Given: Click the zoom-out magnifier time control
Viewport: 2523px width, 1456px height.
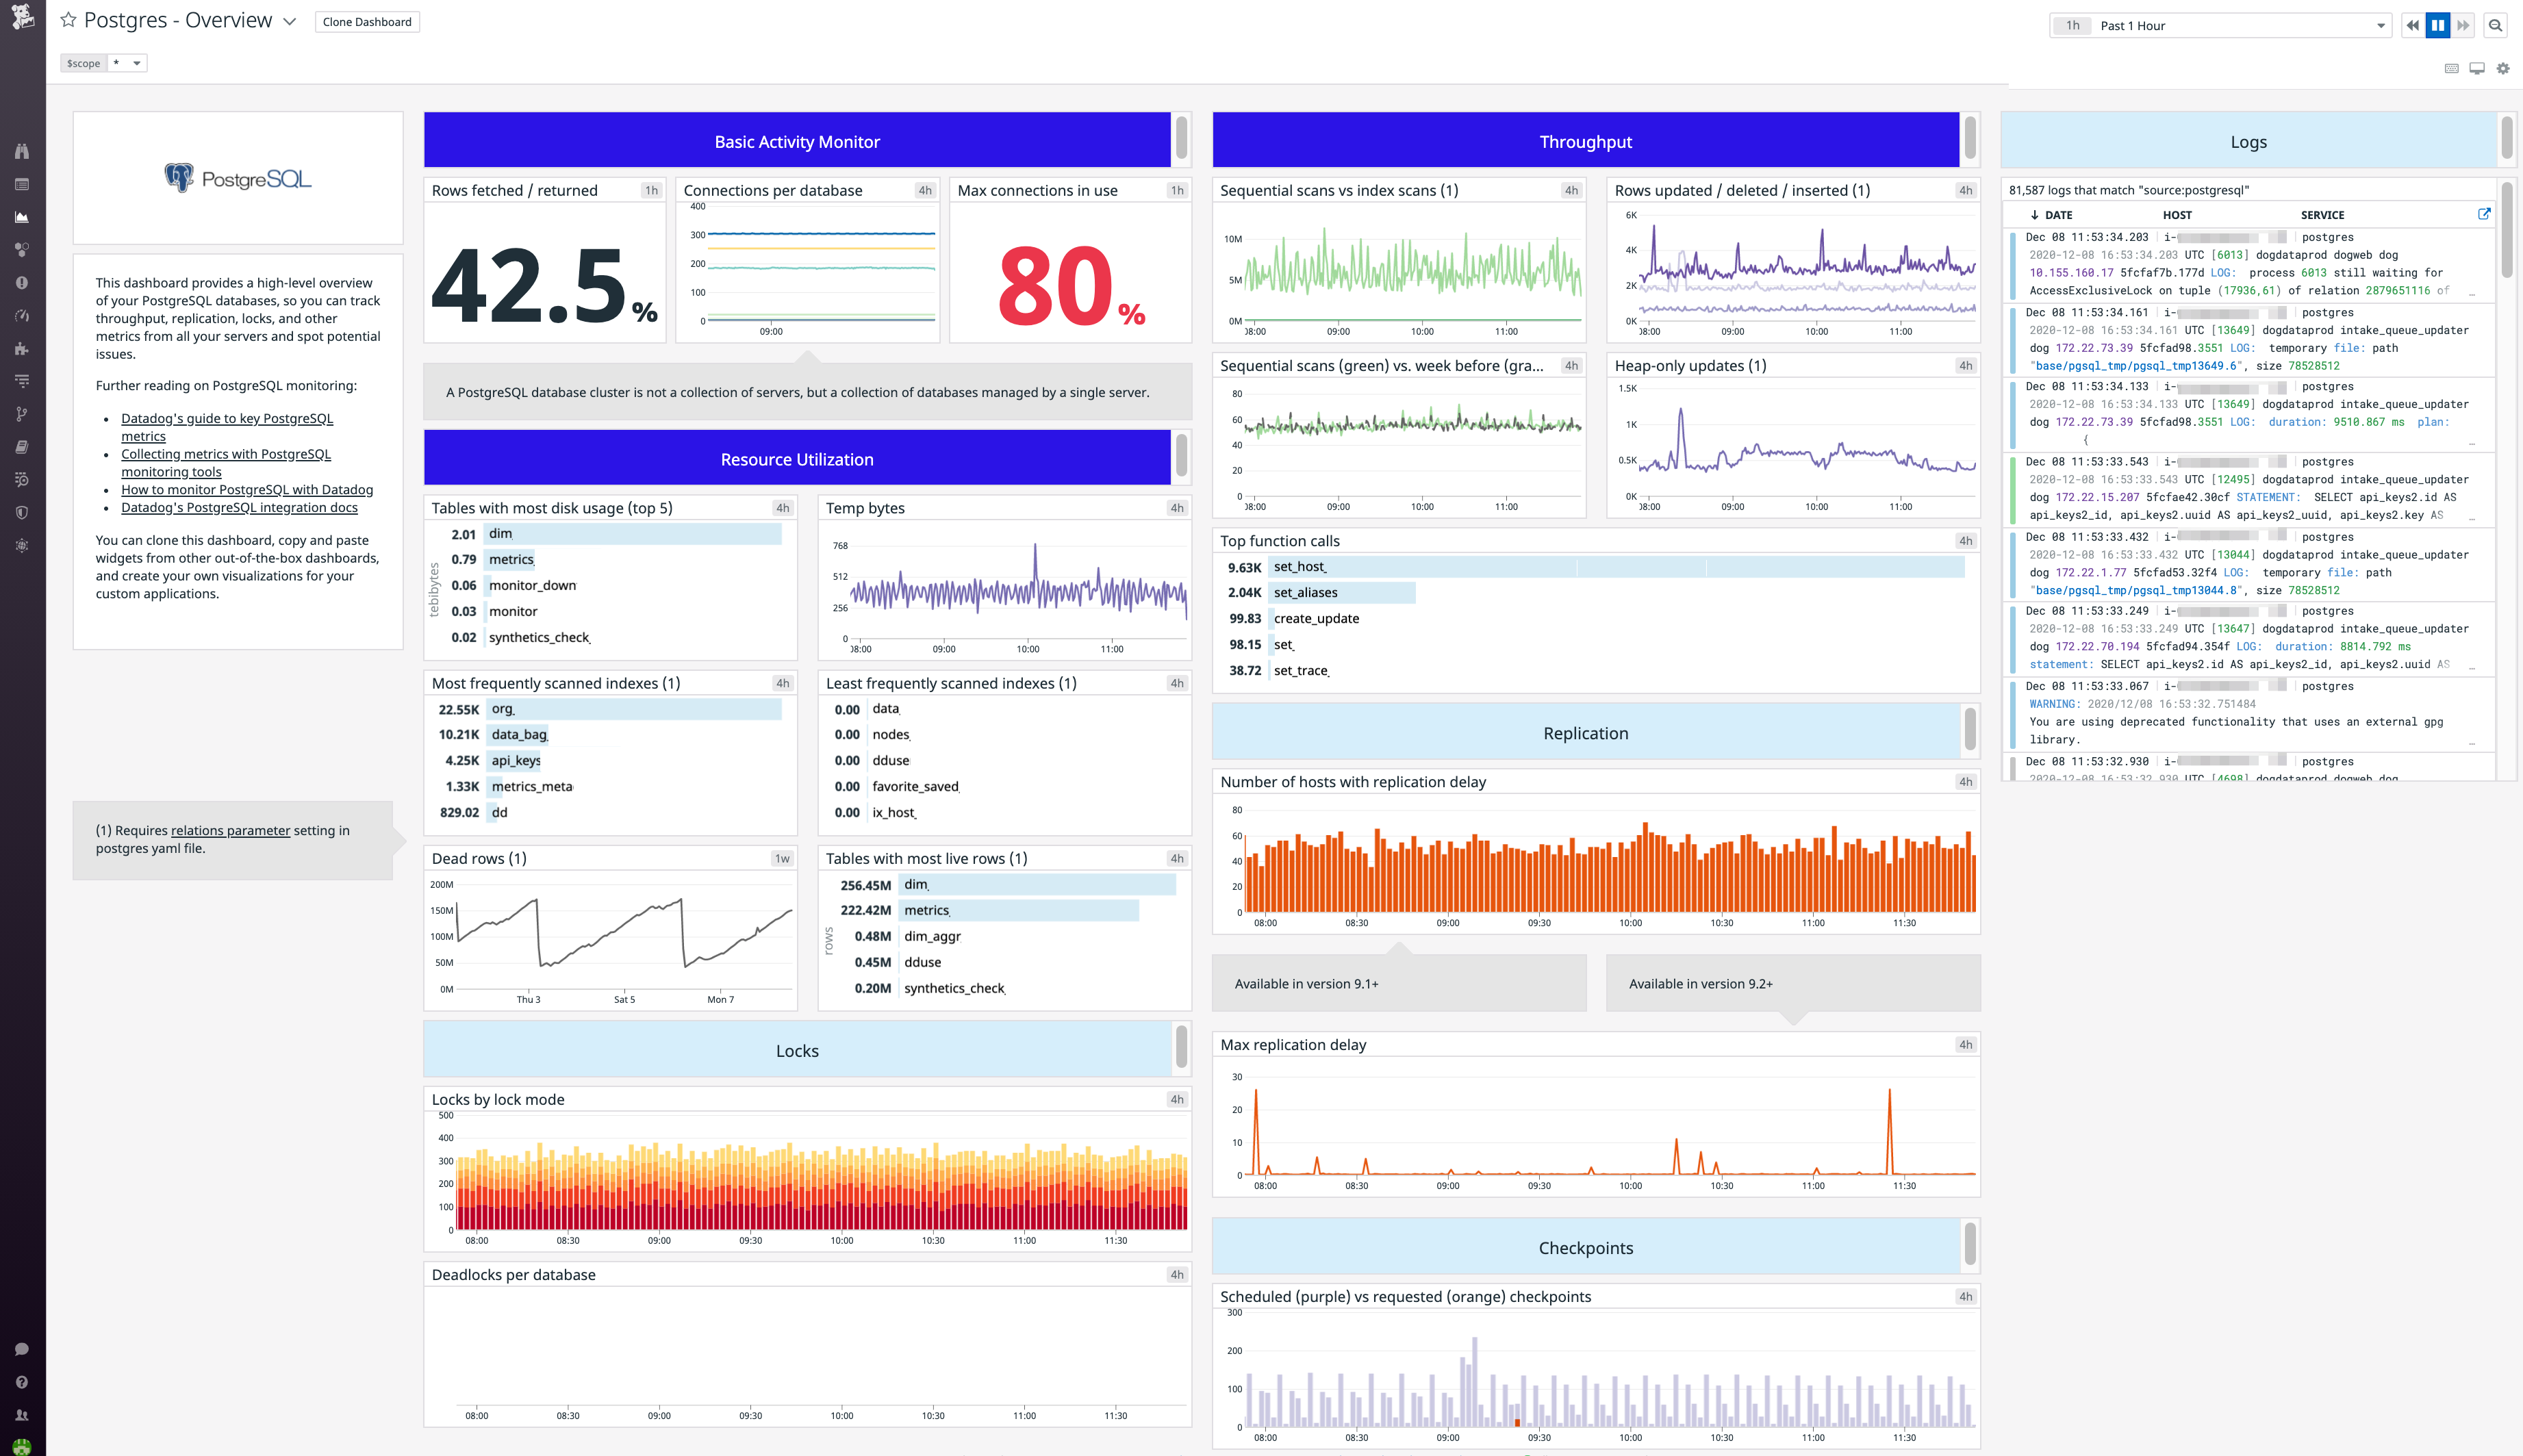Looking at the screenshot, I should point(2497,25).
